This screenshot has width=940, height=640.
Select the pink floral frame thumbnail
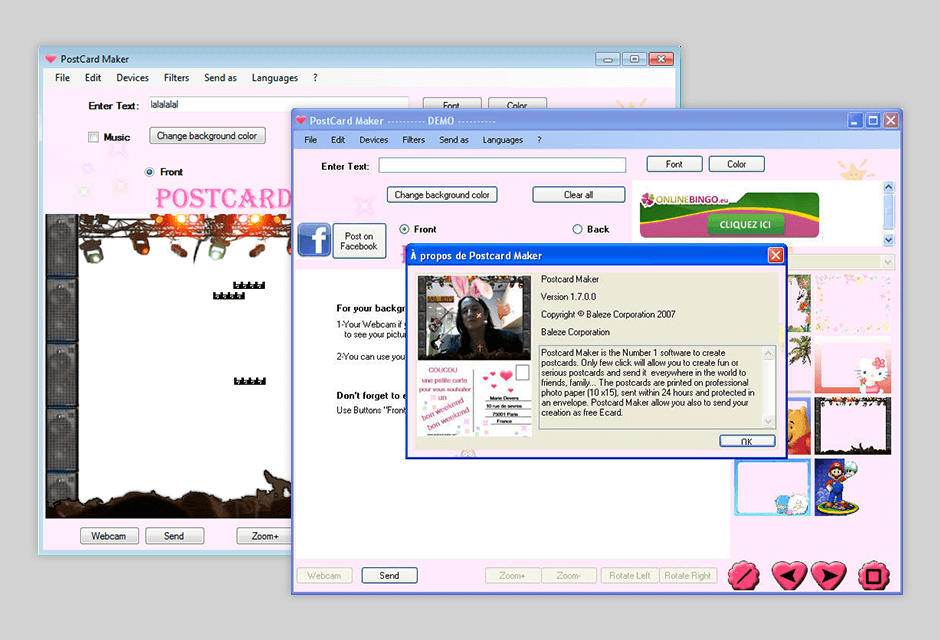pyautogui.click(x=852, y=303)
